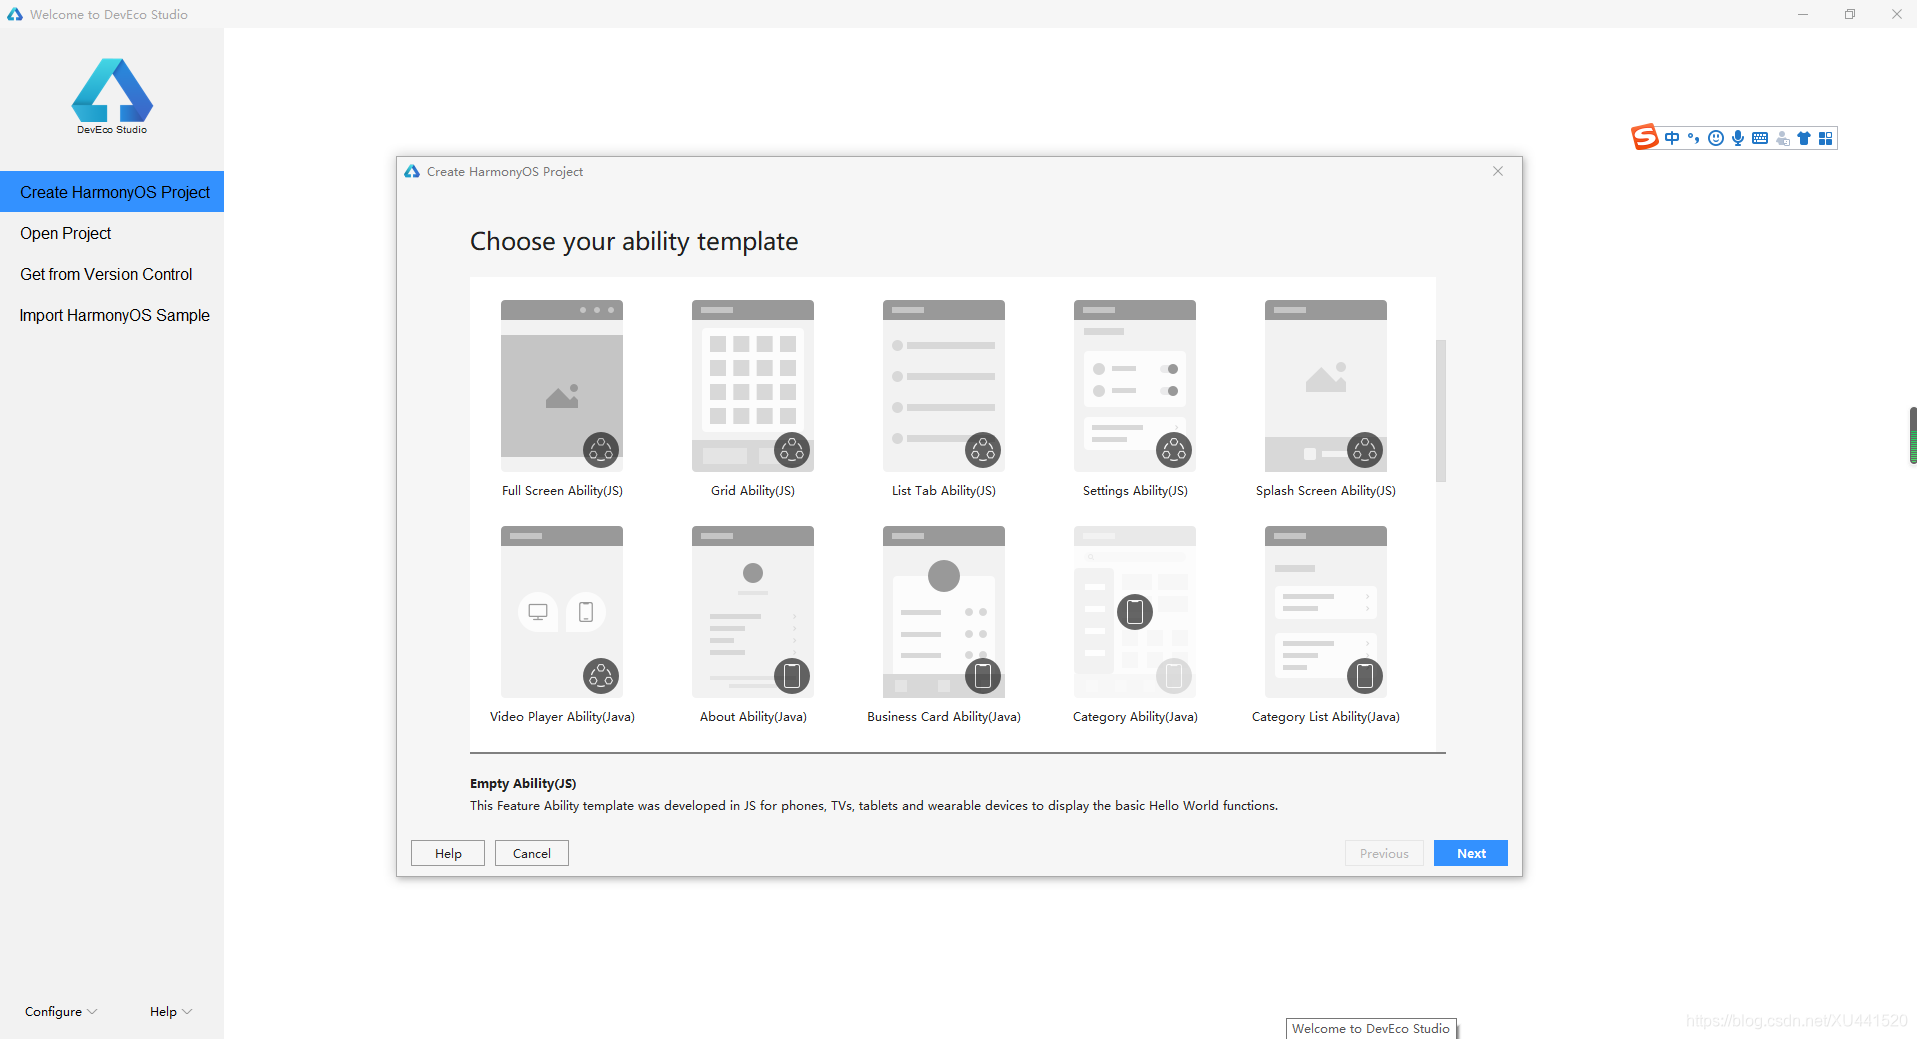Image resolution: width=1917 pixels, height=1039 pixels.
Task: Select the Business Card Ability(Java) template
Action: (944, 612)
